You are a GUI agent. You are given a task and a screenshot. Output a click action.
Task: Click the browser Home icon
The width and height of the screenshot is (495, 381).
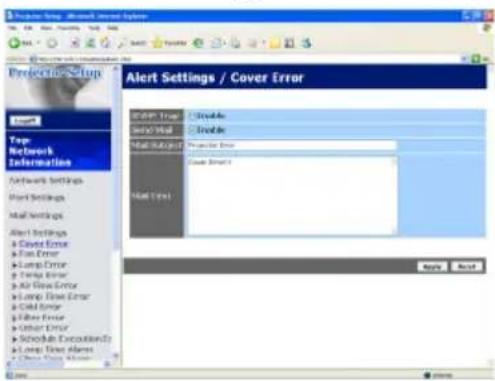[x=105, y=43]
